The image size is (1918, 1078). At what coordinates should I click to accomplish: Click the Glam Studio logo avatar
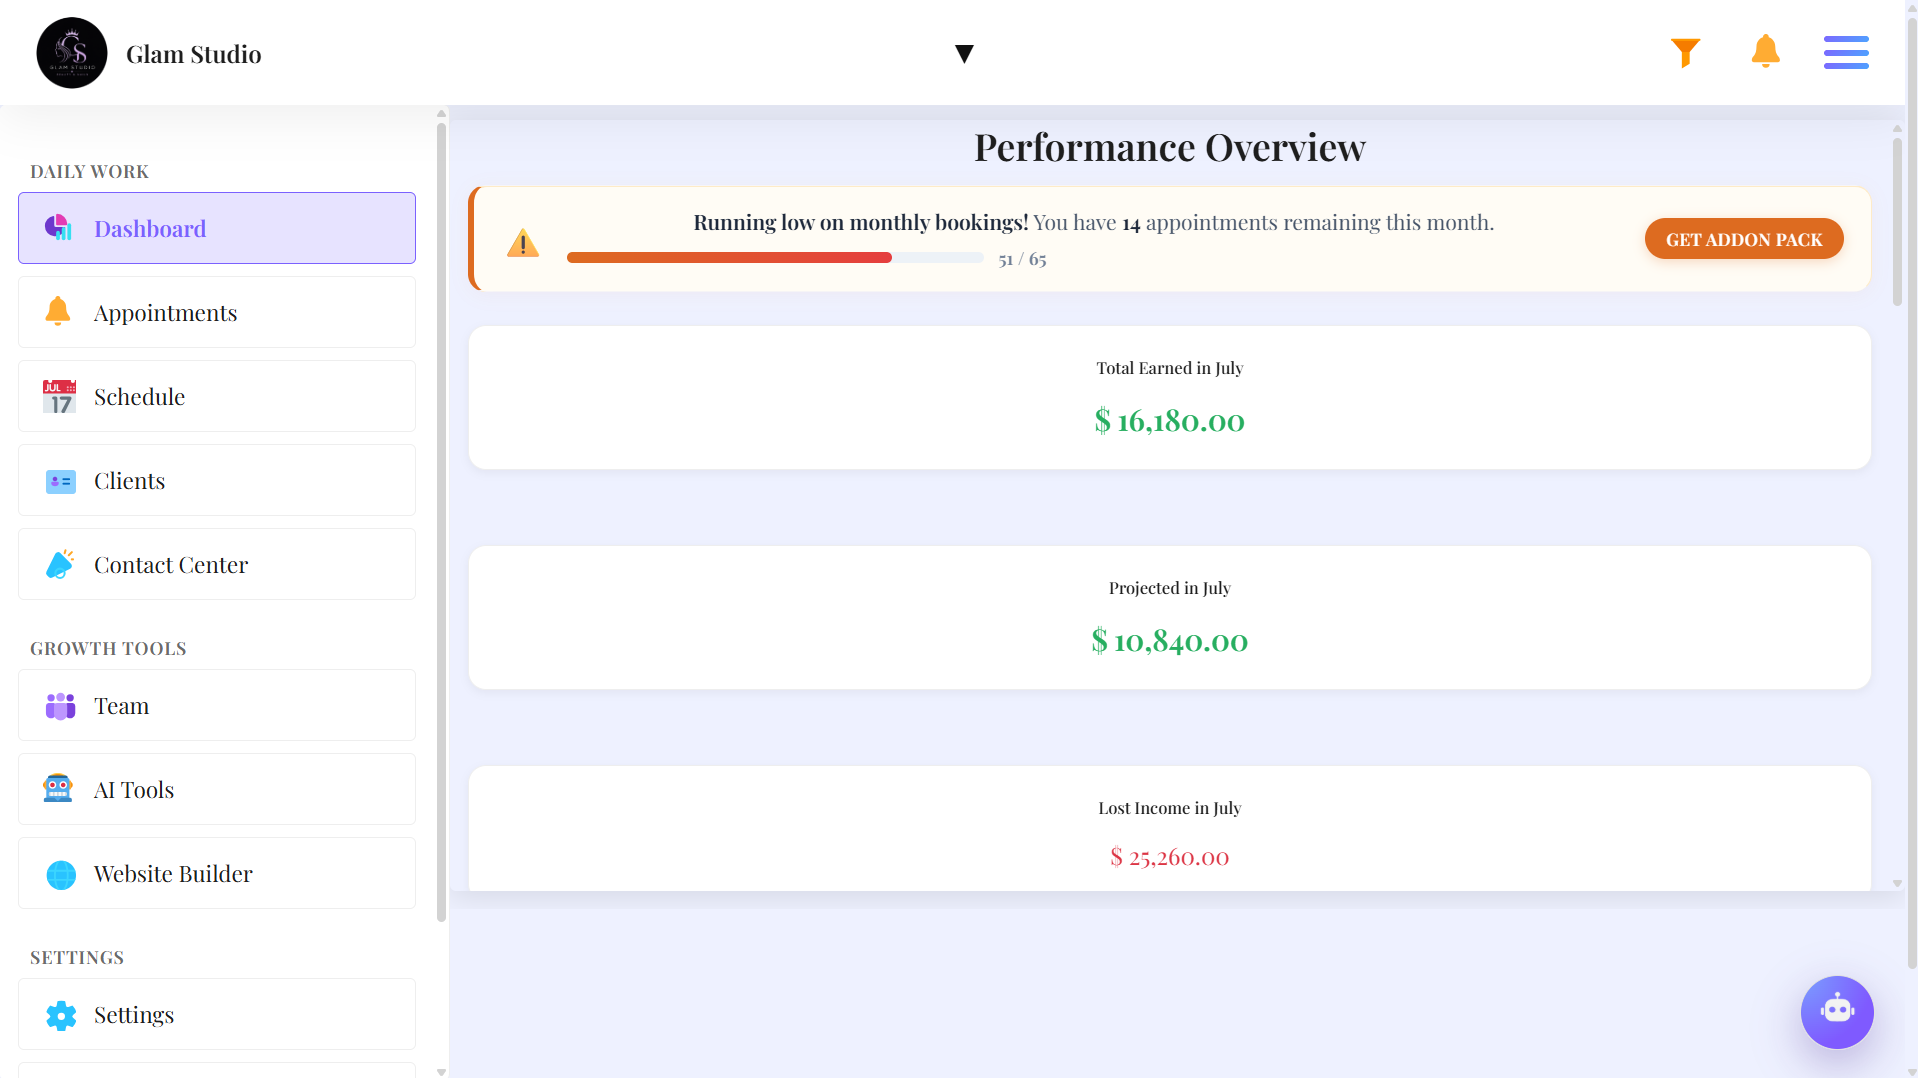72,53
